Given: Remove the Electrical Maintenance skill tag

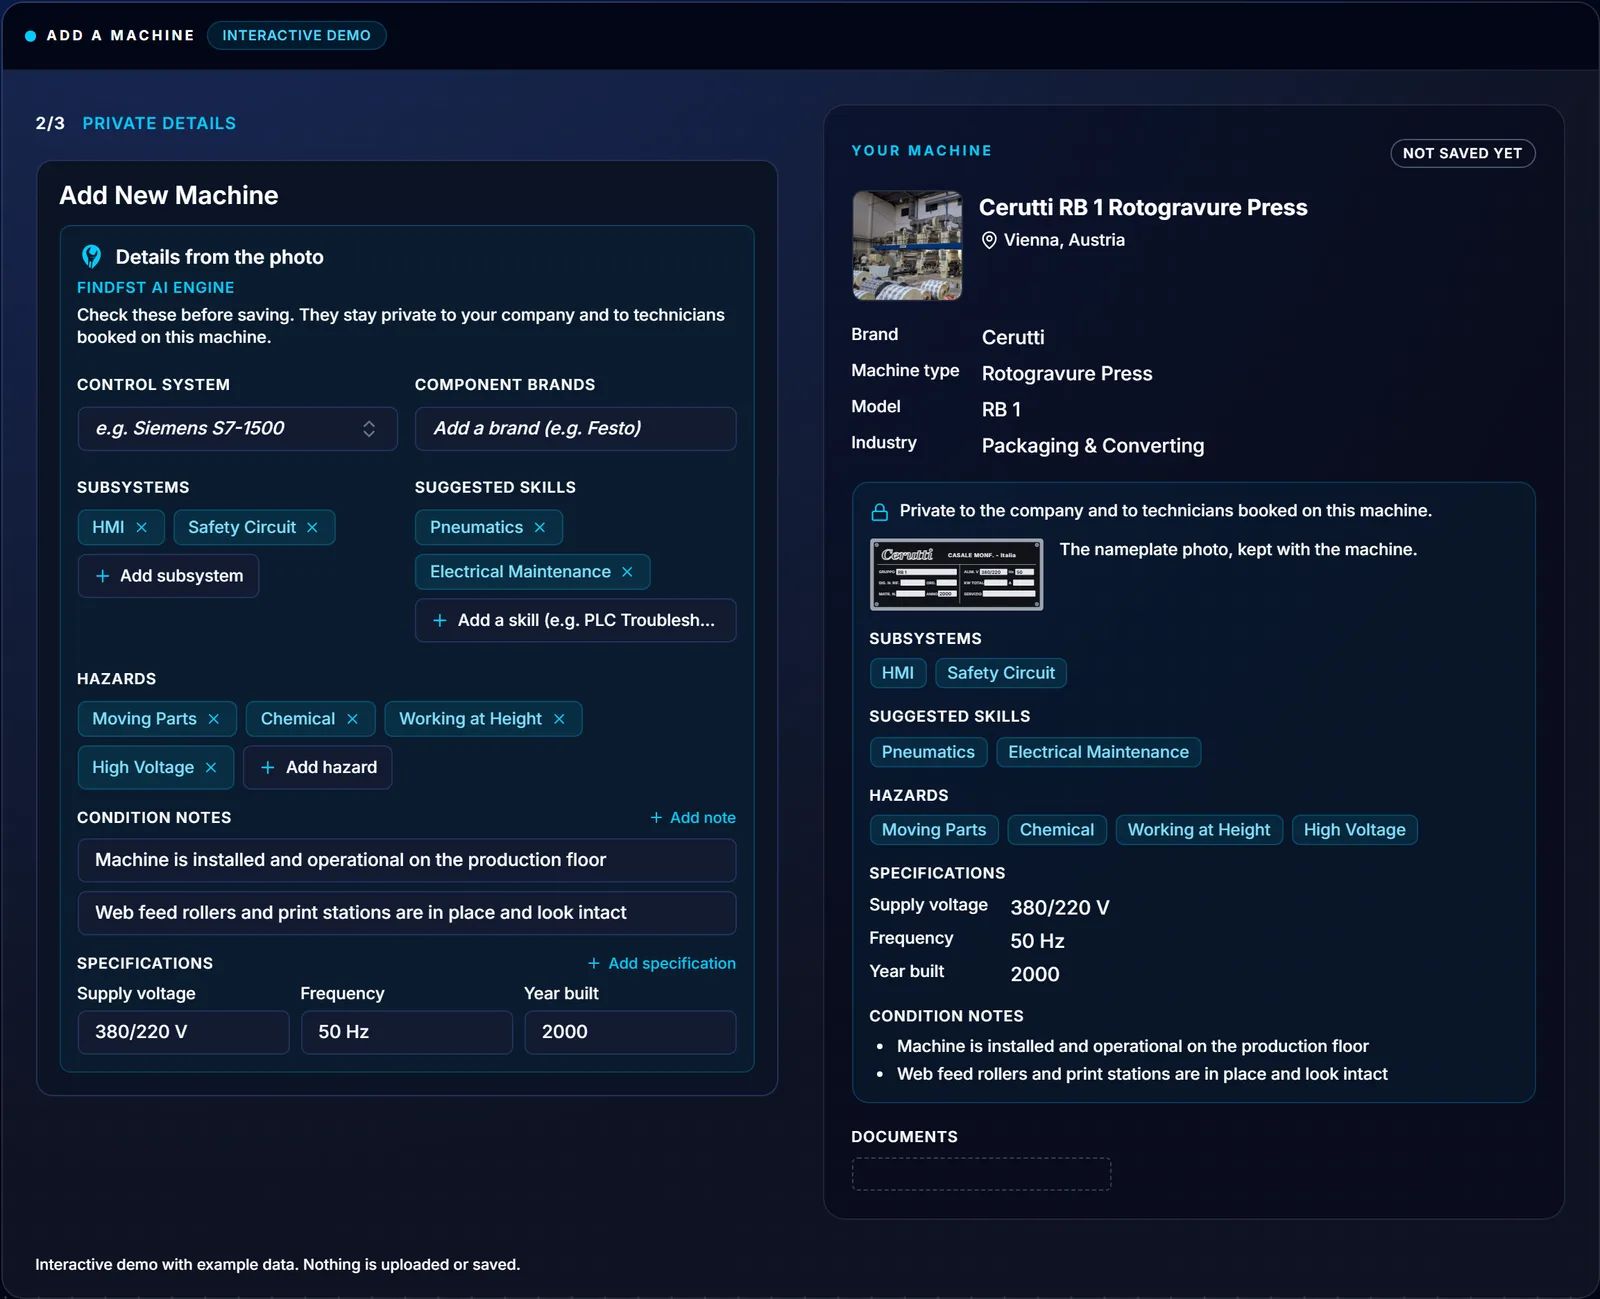Looking at the screenshot, I should coord(627,572).
